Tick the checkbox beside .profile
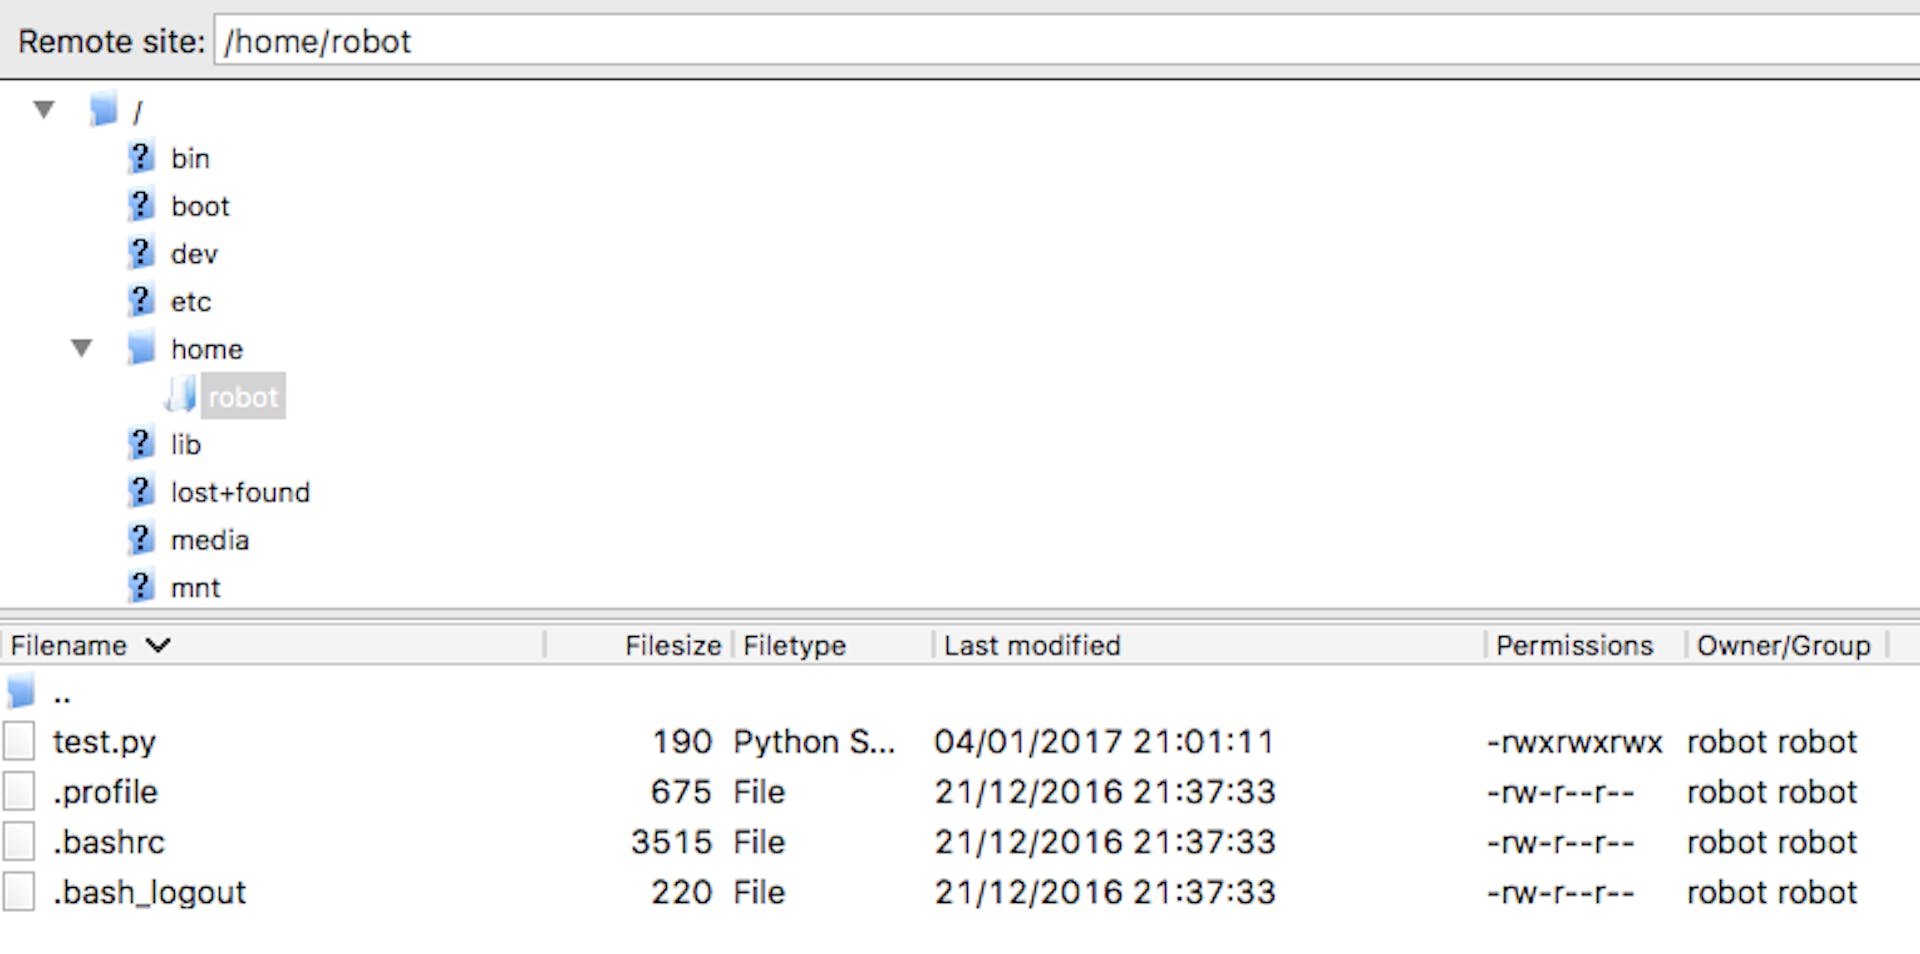 [19, 790]
